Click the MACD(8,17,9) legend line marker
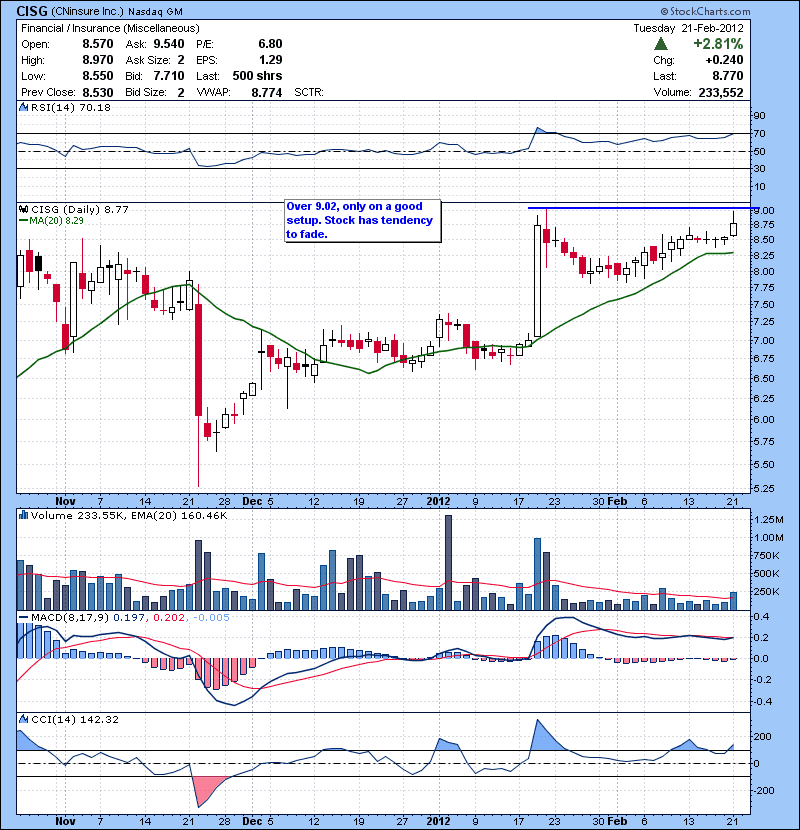 23,618
